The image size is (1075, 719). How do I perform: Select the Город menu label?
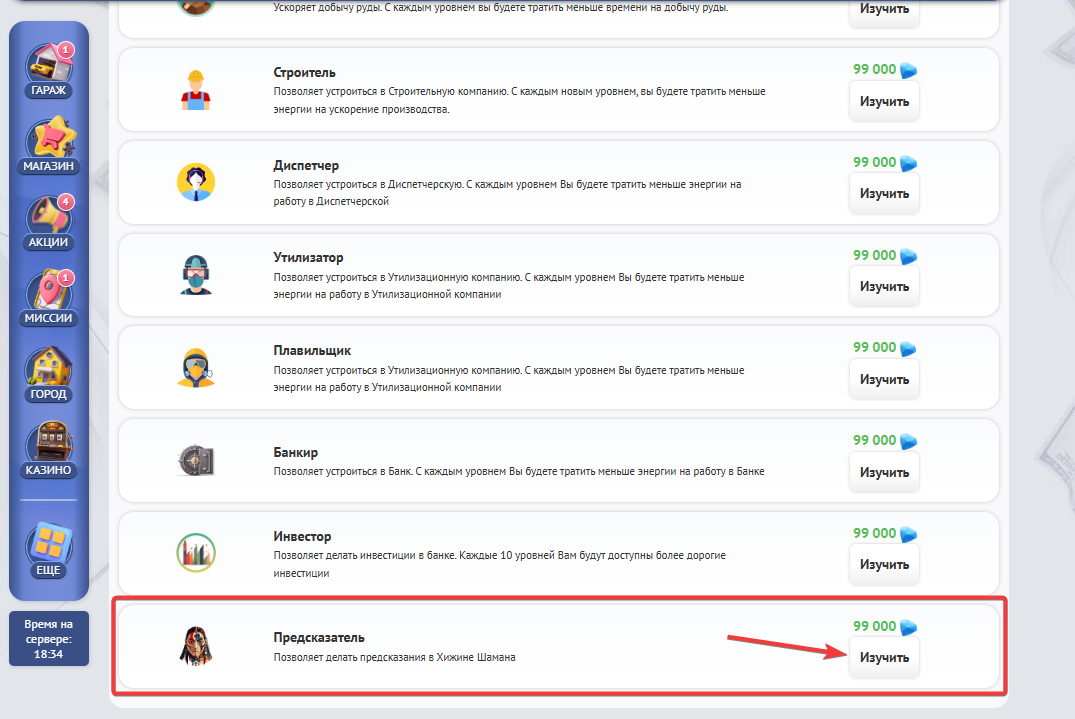49,394
